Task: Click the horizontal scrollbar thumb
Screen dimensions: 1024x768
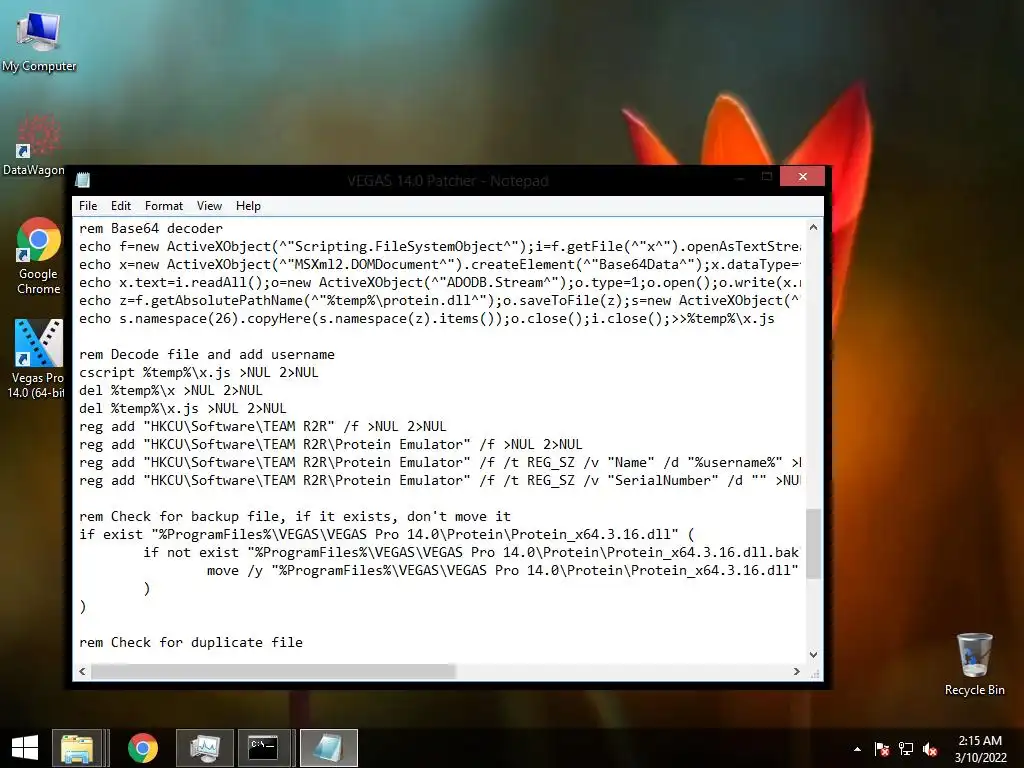Action: [274, 671]
